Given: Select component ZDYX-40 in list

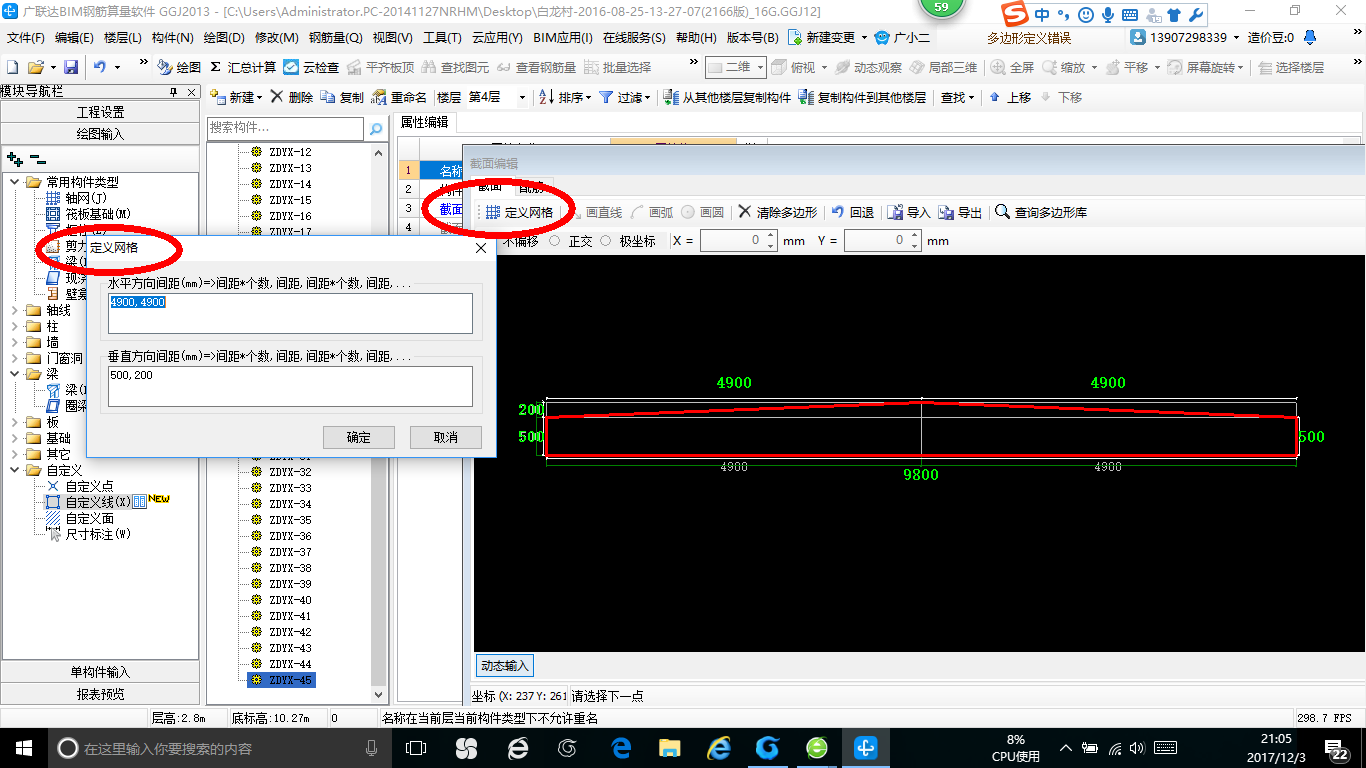Looking at the screenshot, I should (x=290, y=600).
